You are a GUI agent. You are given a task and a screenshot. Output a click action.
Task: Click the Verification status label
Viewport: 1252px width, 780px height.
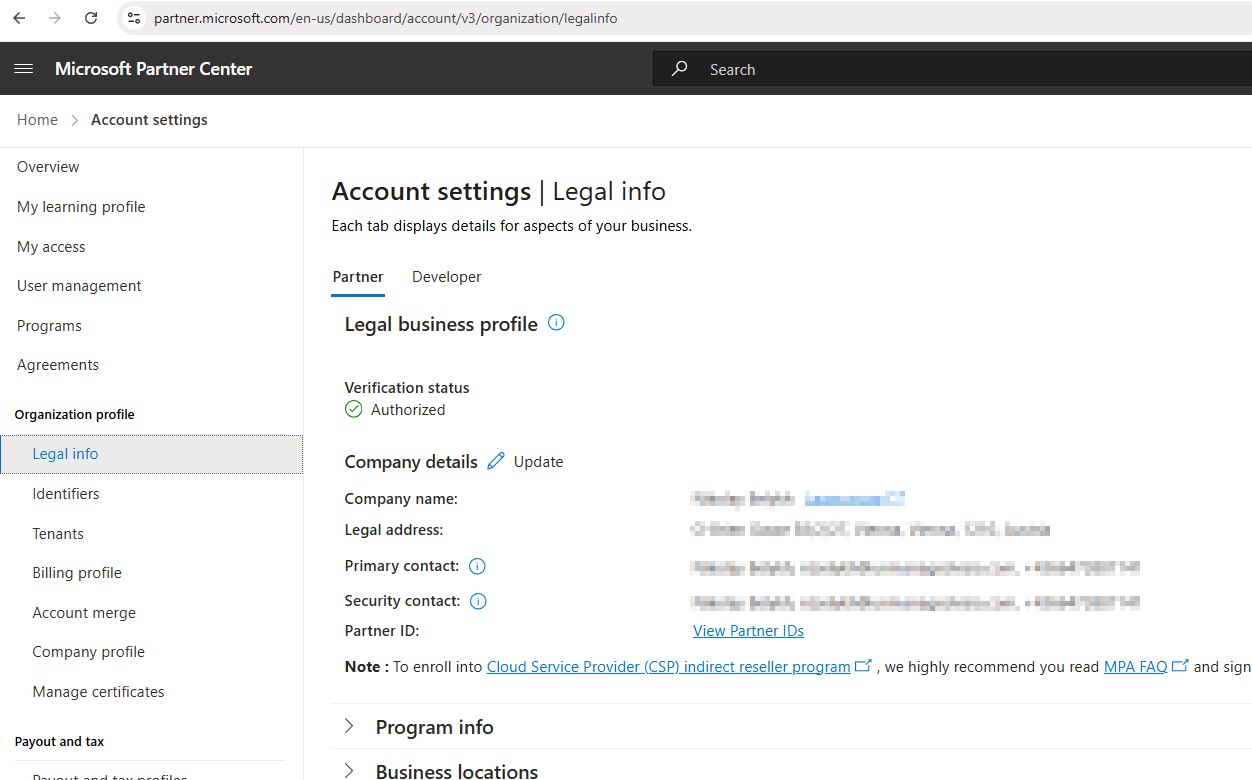pos(407,388)
